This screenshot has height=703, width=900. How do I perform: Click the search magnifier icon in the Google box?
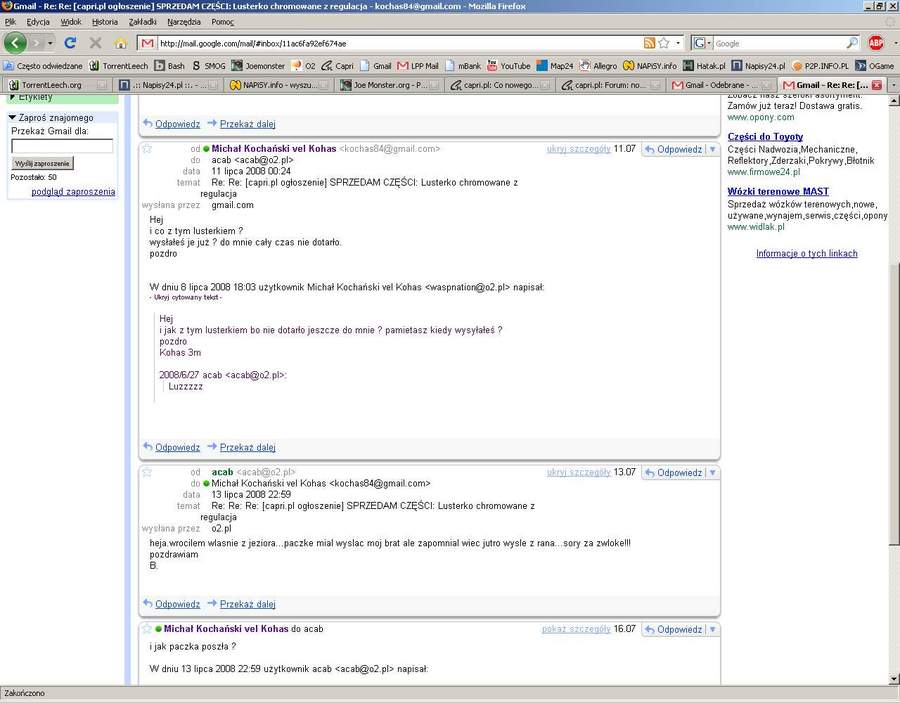(x=852, y=43)
